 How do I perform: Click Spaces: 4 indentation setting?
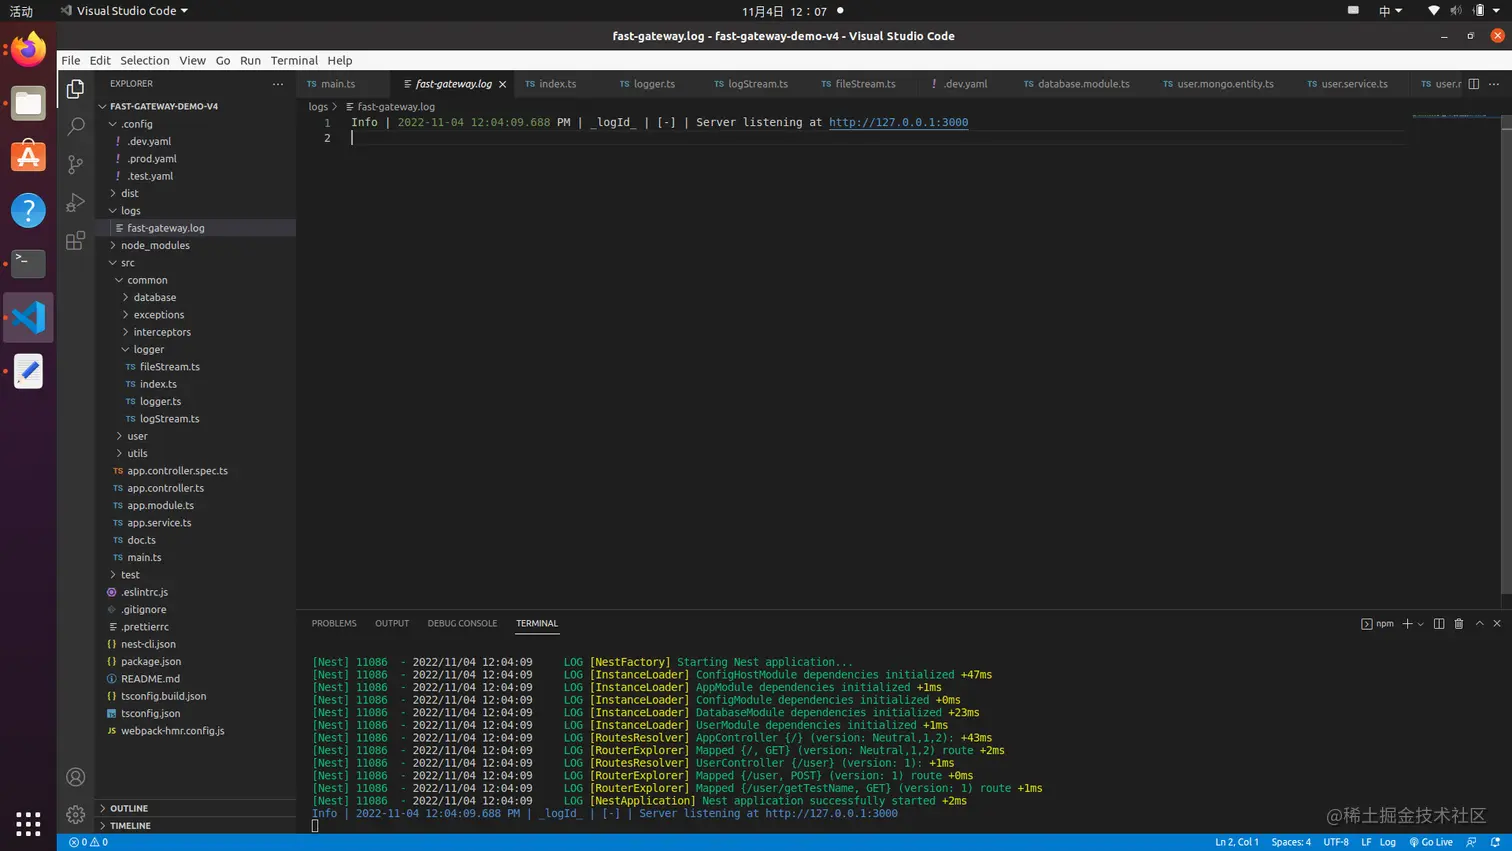pyautogui.click(x=1291, y=842)
